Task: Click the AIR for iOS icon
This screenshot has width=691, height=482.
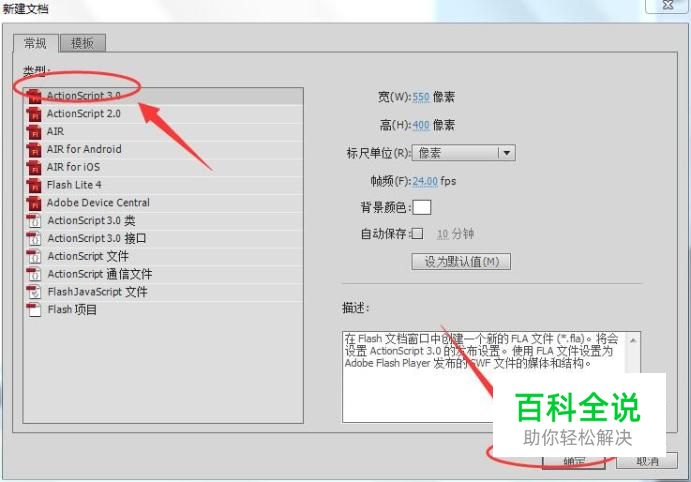Action: coord(34,167)
